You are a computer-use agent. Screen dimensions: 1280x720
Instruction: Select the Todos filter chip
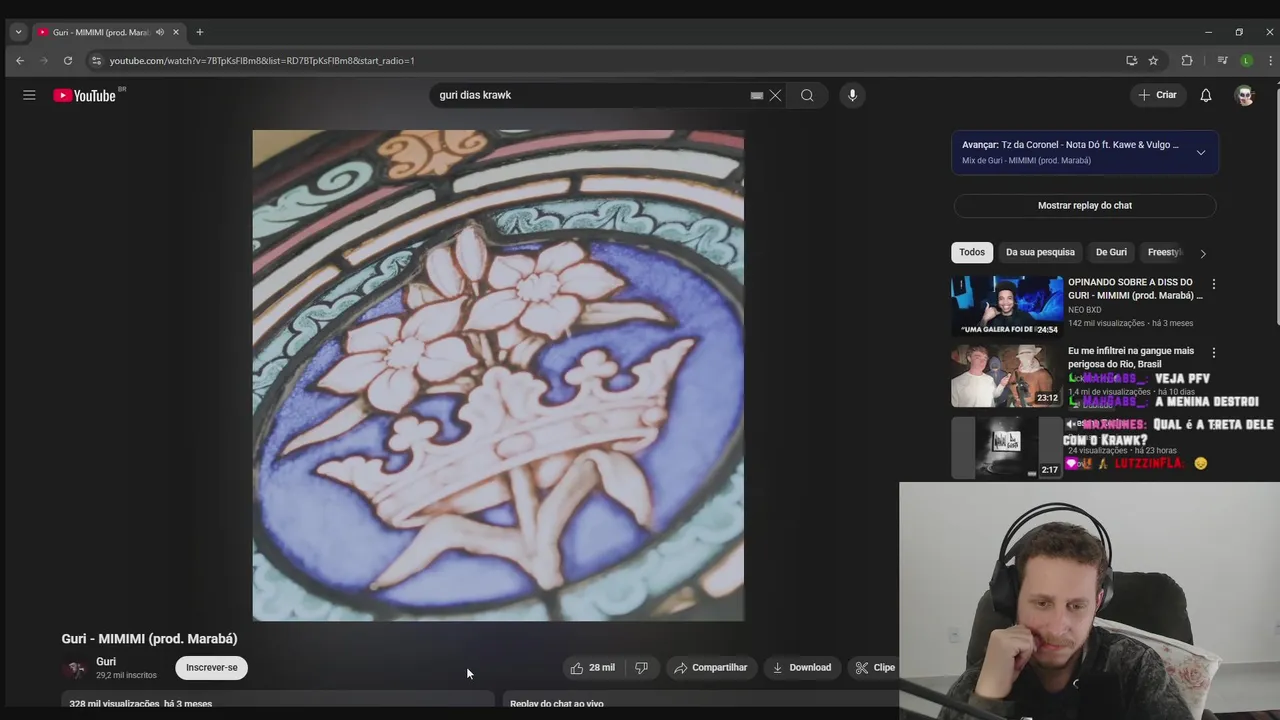tap(972, 252)
